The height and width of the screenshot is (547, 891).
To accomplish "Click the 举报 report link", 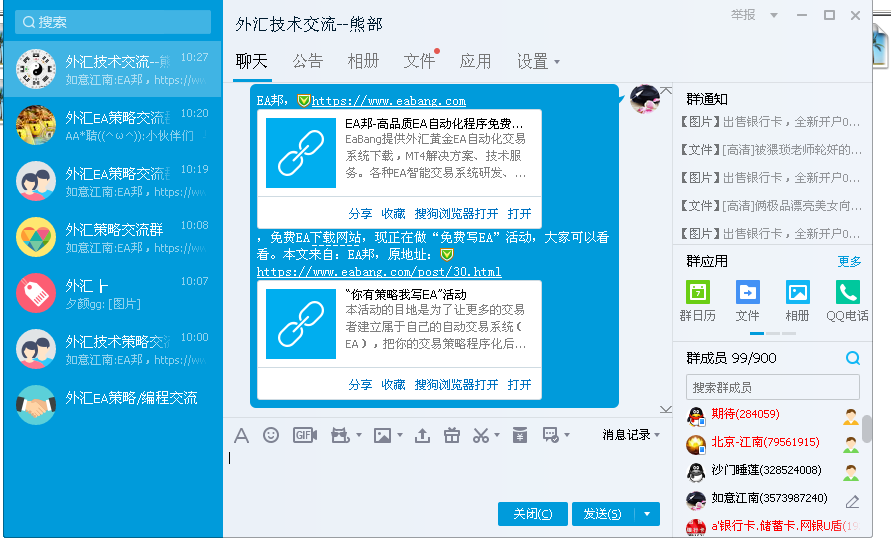I will (x=743, y=15).
